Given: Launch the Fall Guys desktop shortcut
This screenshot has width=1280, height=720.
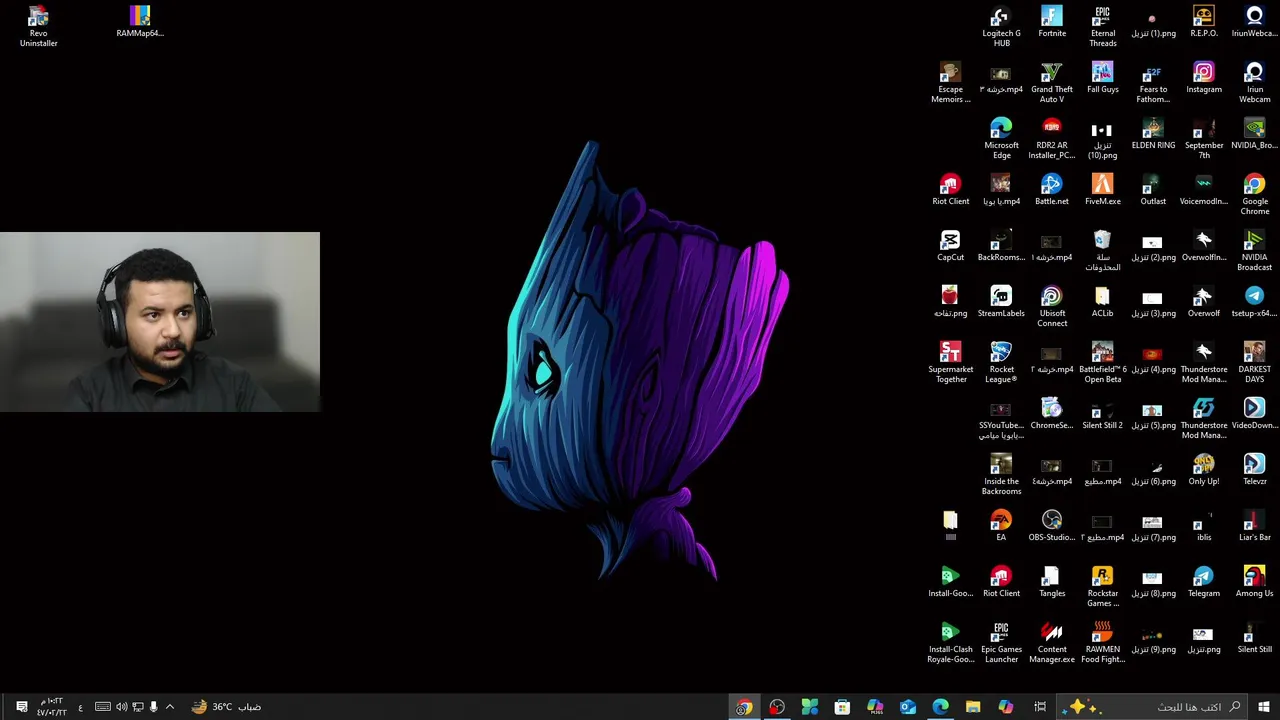Looking at the screenshot, I should point(1103,78).
